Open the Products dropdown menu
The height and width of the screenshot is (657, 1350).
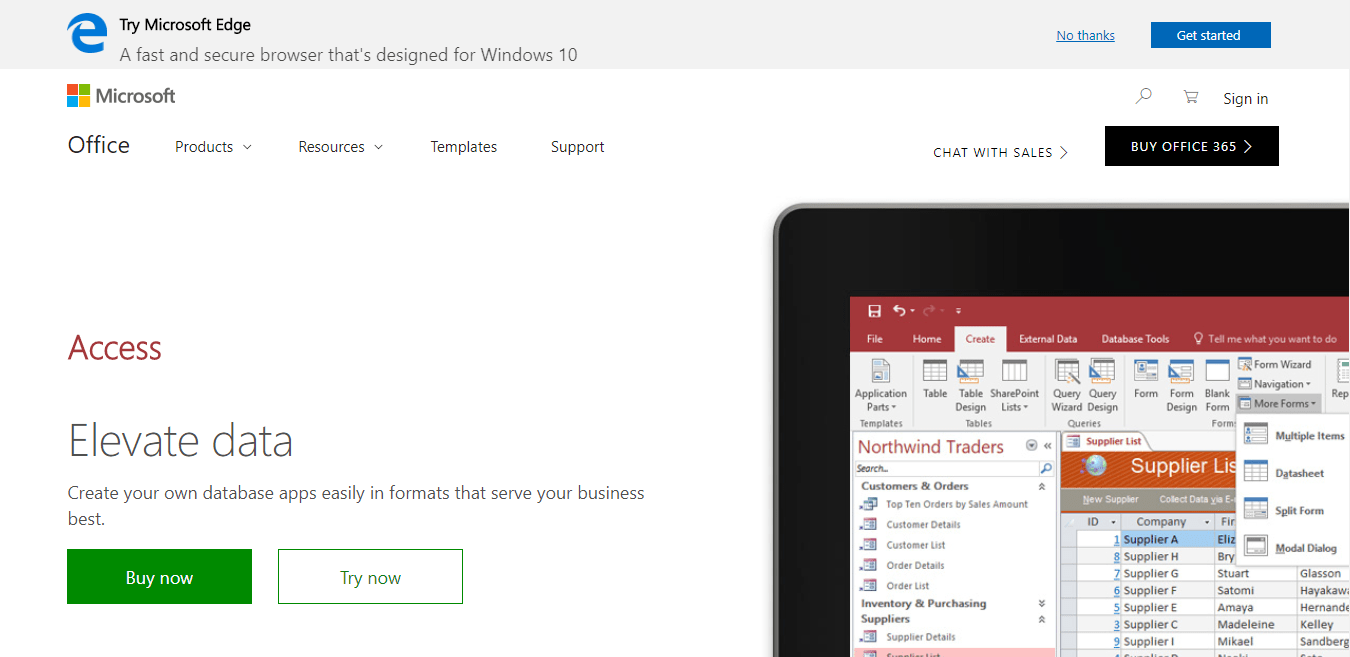point(213,147)
